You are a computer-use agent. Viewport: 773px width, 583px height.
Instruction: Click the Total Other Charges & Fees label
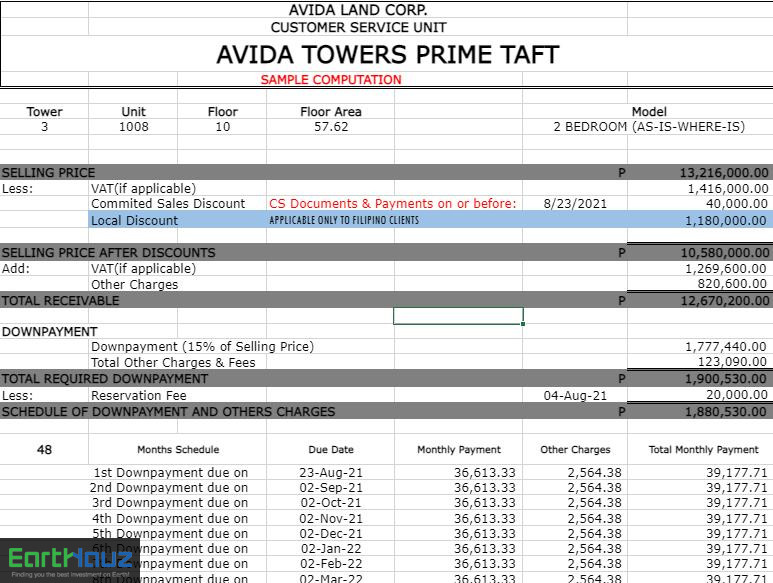[173, 363]
